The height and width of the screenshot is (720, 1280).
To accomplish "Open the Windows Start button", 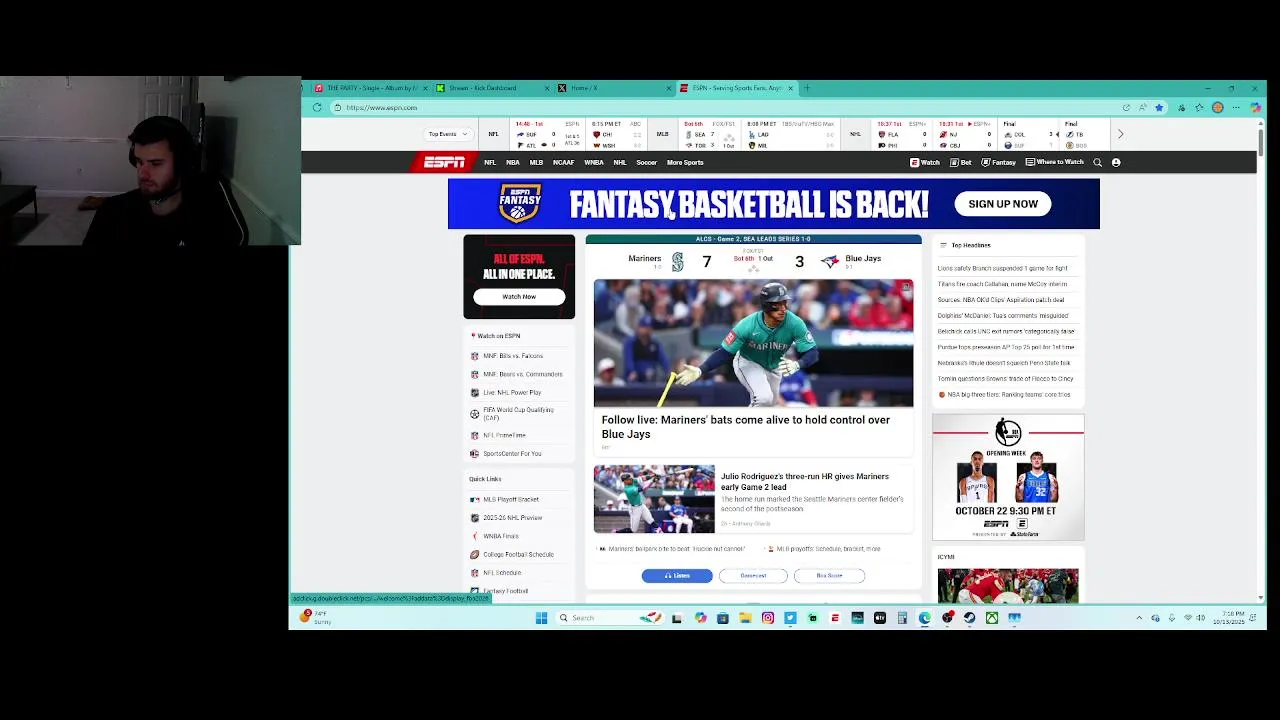I will pos(541,618).
